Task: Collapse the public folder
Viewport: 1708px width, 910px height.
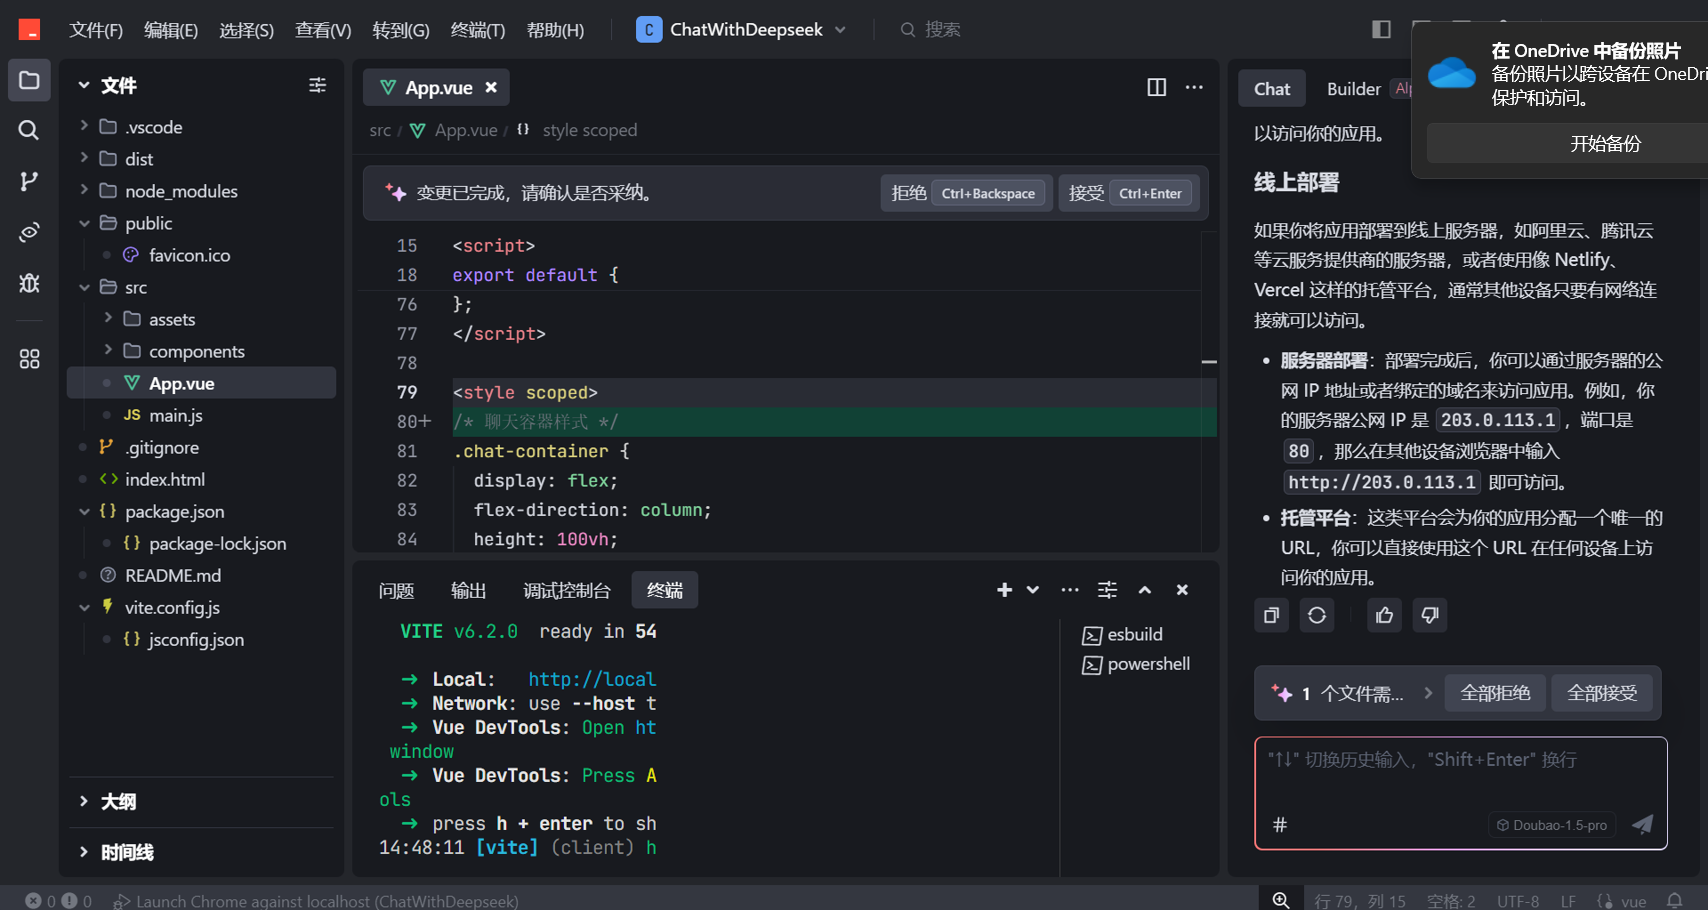Action: pyautogui.click(x=84, y=223)
